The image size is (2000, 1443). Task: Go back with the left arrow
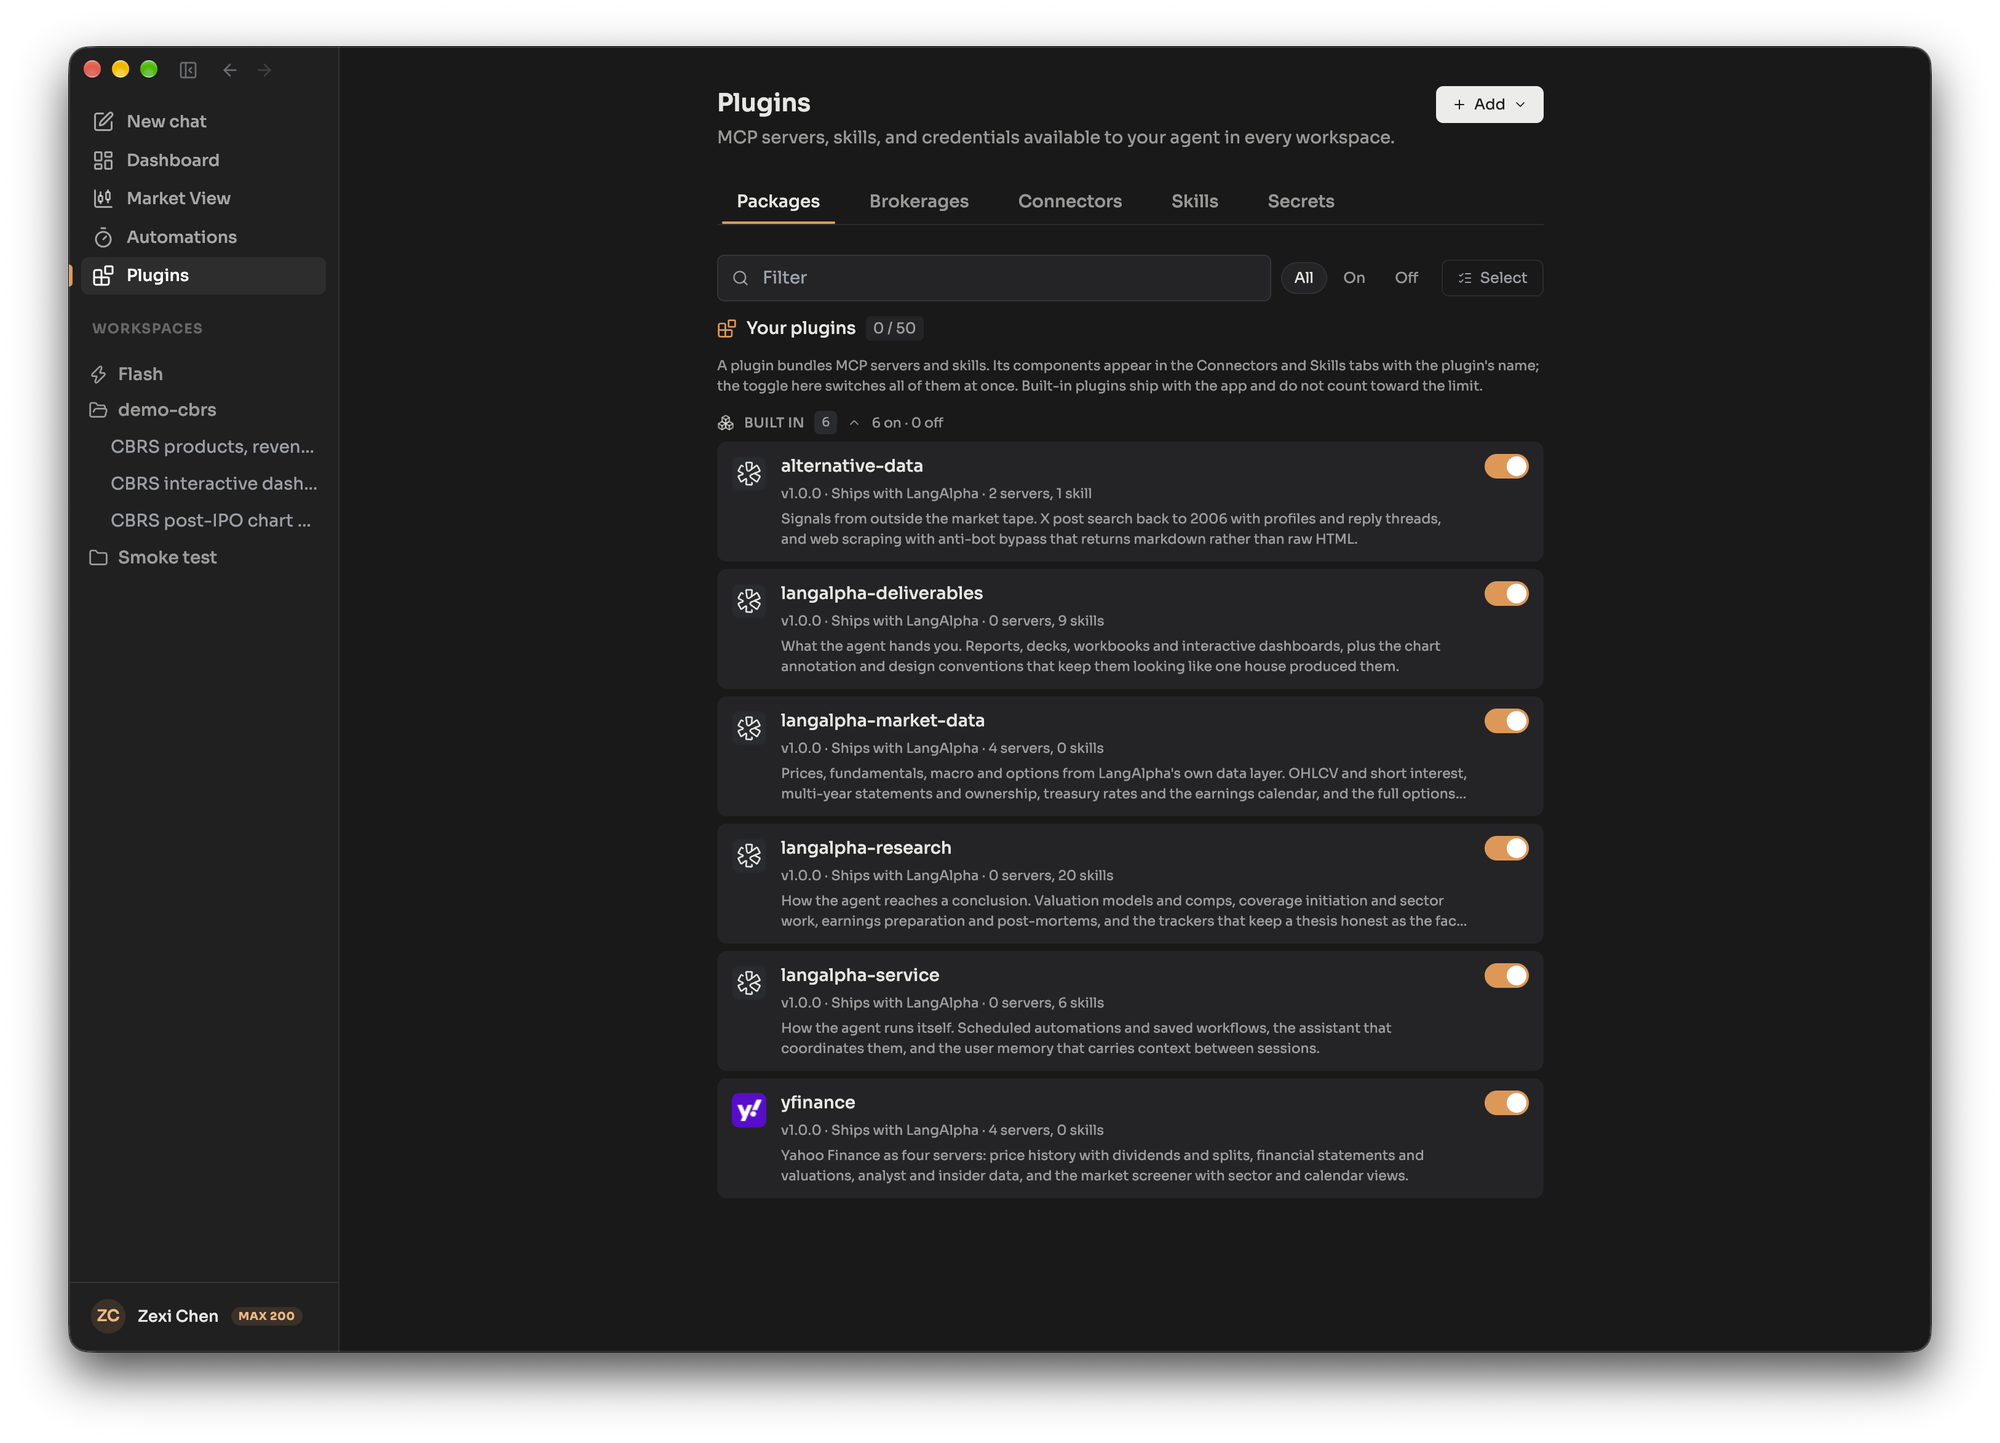click(x=230, y=70)
